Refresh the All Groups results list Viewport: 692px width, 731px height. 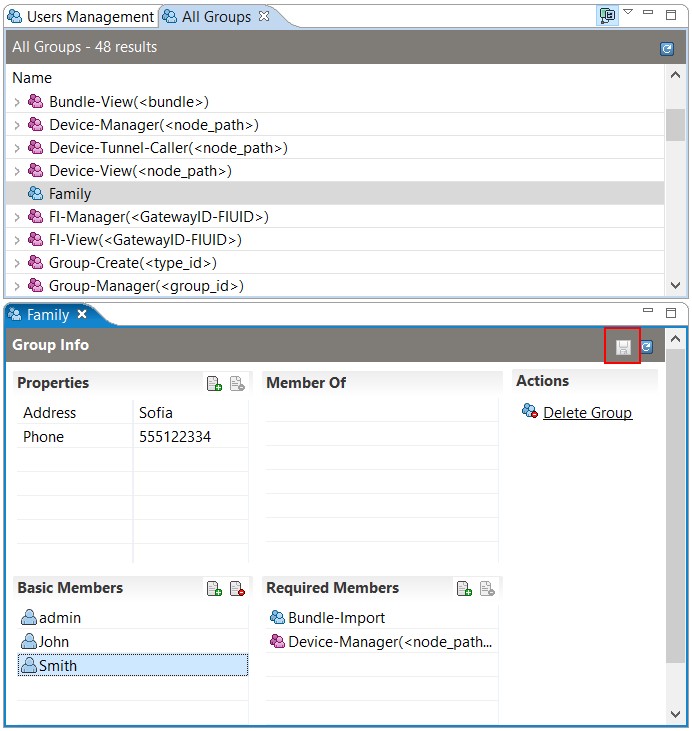pos(667,48)
